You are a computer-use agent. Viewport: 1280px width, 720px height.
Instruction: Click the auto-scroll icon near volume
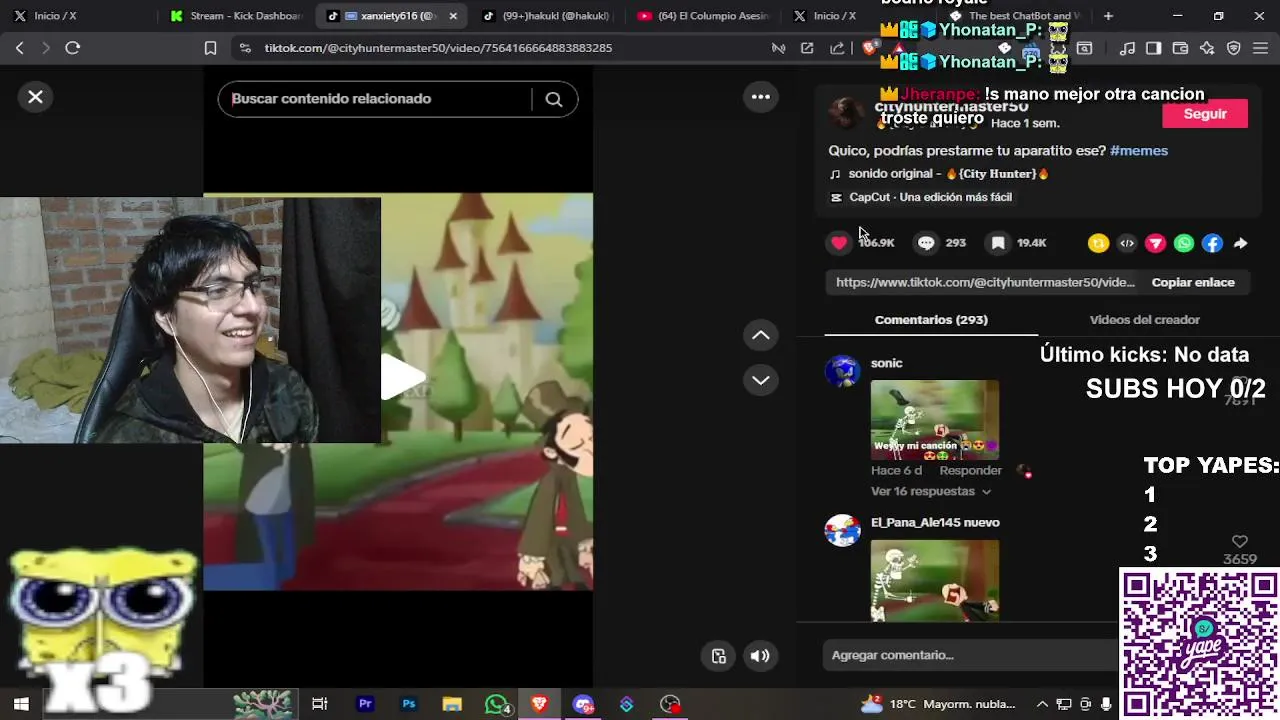click(718, 656)
